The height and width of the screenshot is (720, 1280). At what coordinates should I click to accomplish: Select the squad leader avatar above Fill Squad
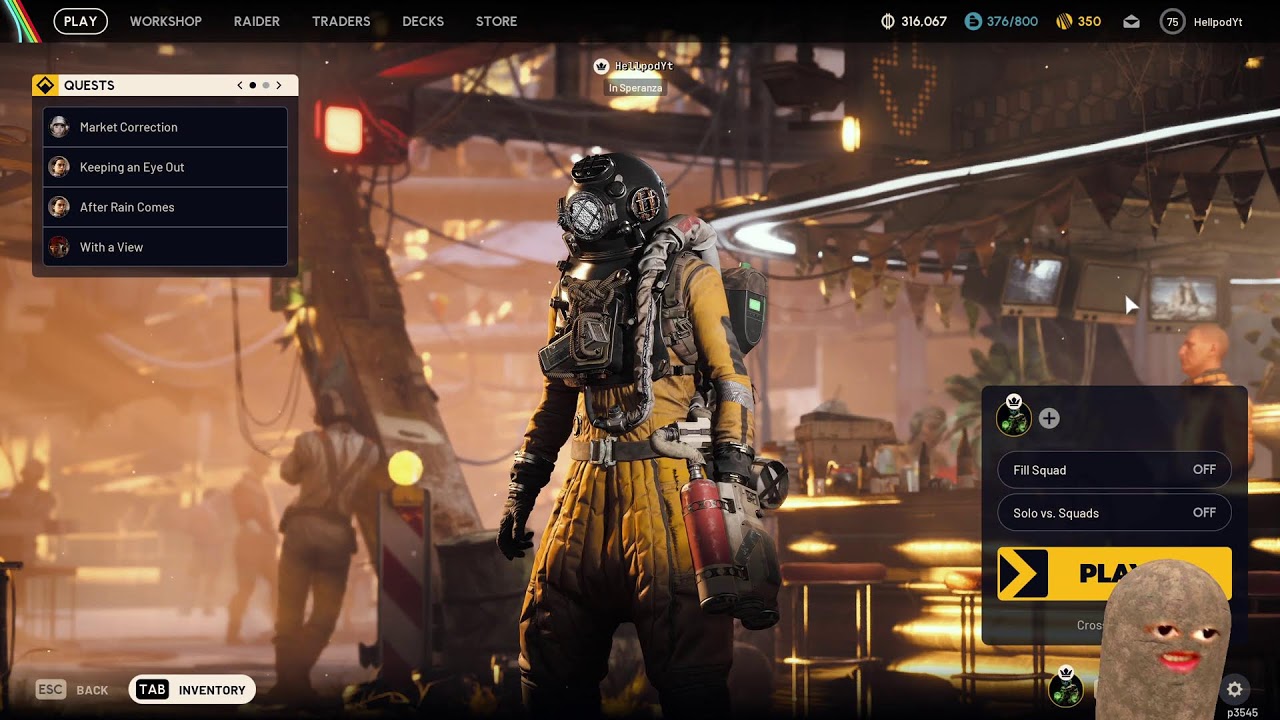click(1014, 418)
